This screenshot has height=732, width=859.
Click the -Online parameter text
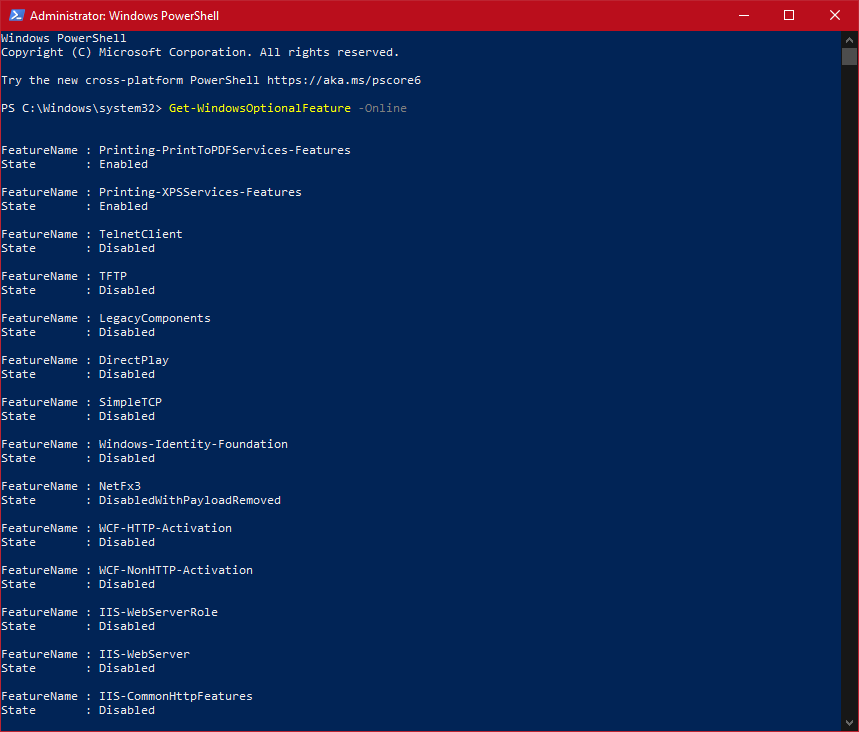(382, 107)
